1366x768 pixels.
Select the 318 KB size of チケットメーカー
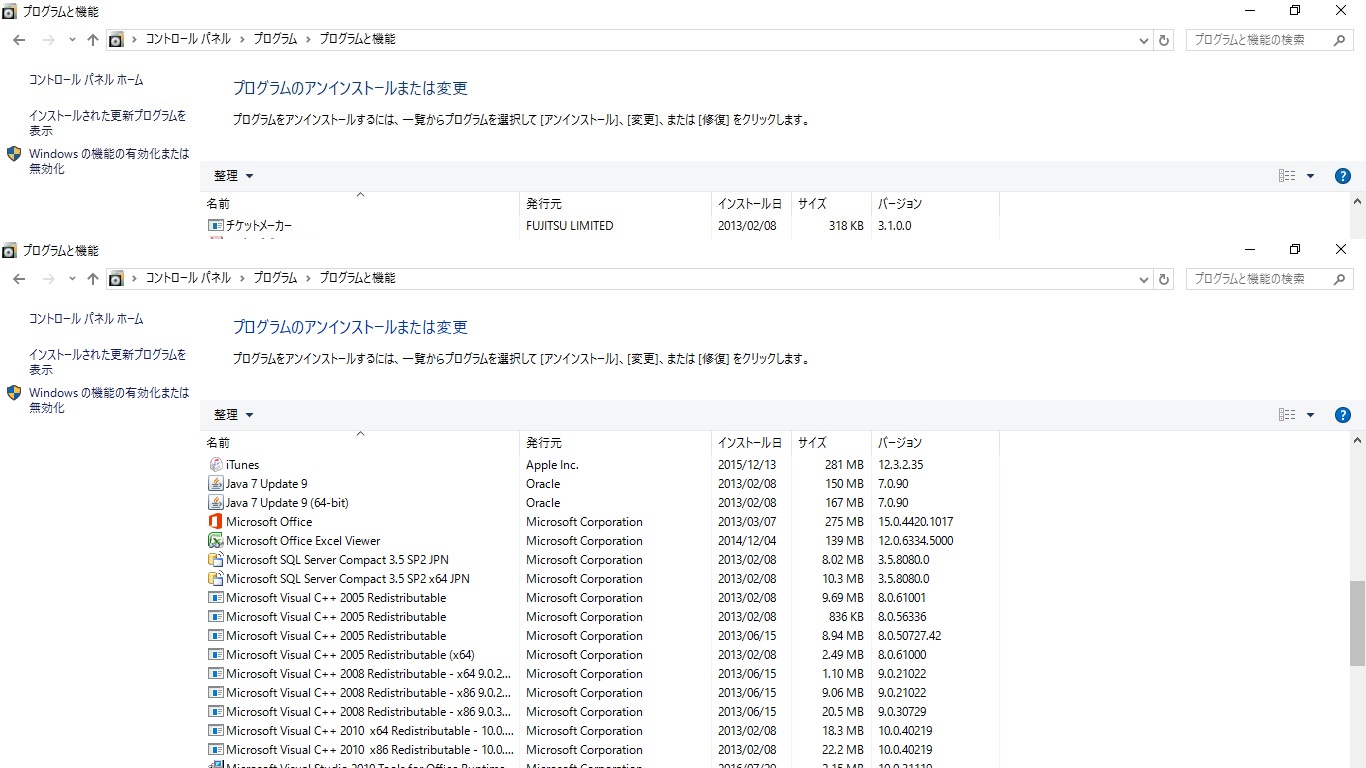(x=846, y=226)
